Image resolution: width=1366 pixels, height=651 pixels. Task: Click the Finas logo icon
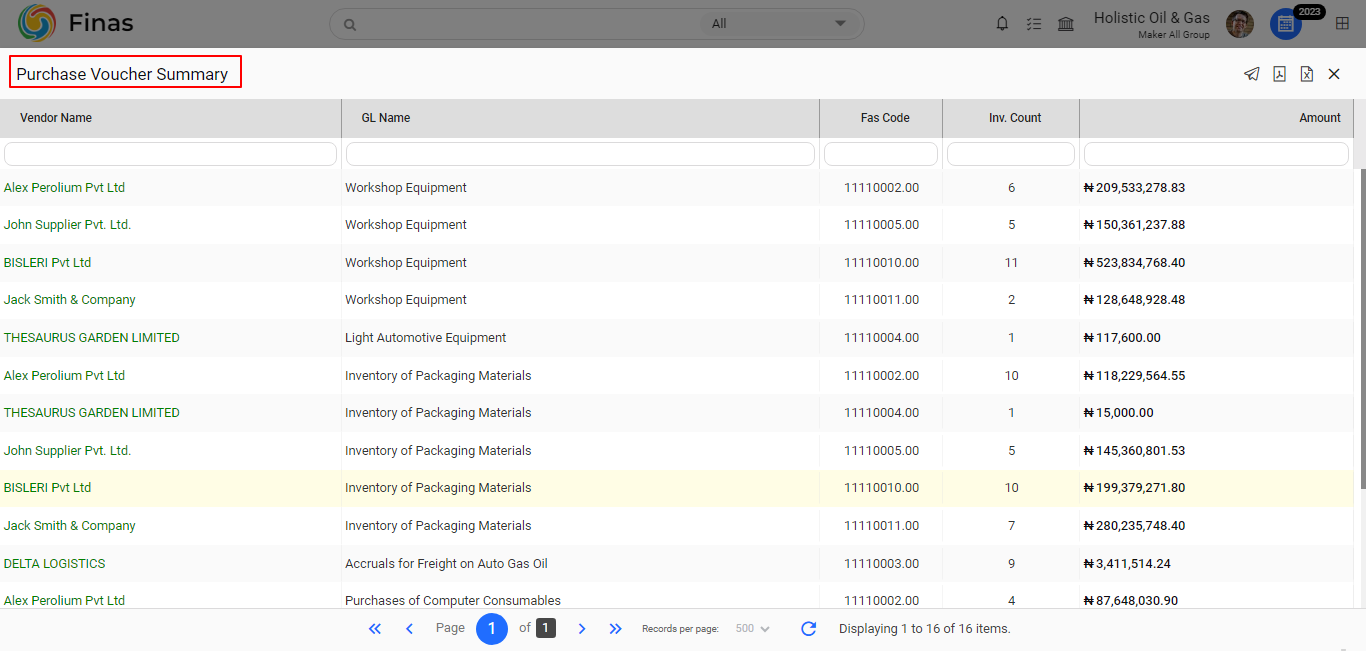37,23
